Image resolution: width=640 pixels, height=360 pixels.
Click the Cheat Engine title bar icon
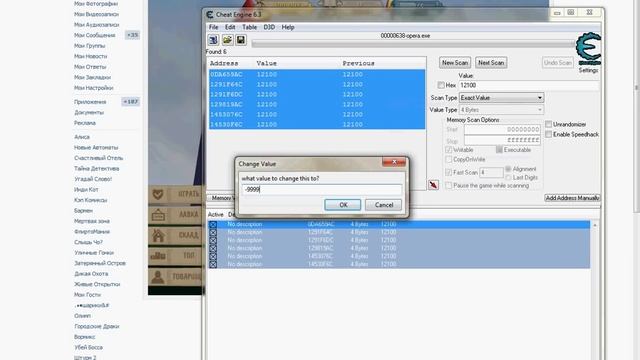(x=210, y=15)
